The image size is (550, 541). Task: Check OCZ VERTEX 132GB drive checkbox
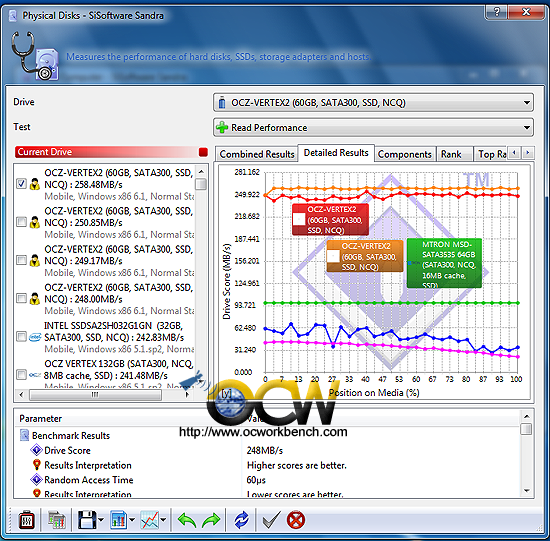[21, 375]
